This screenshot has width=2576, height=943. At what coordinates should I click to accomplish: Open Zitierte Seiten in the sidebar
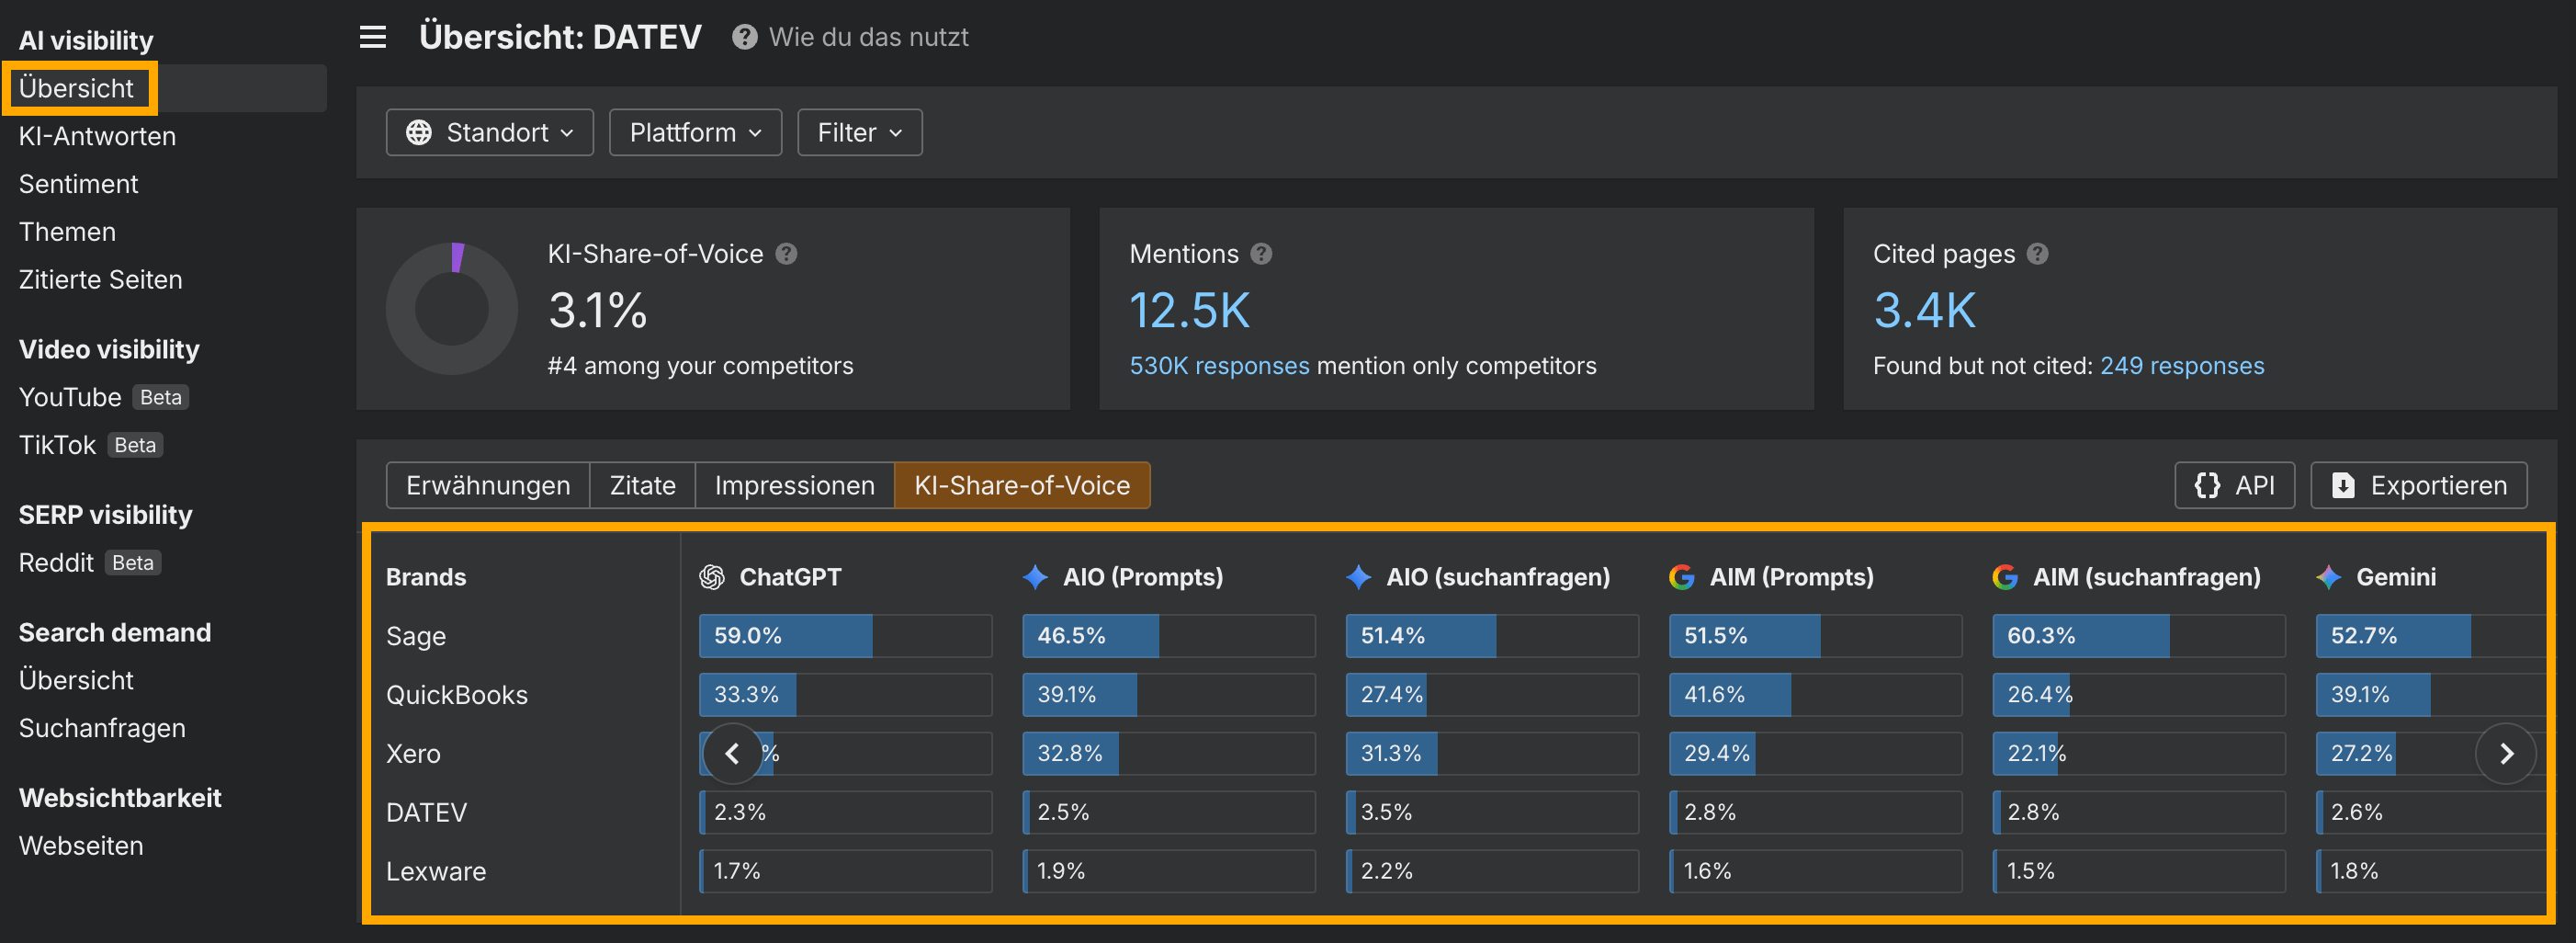click(100, 281)
